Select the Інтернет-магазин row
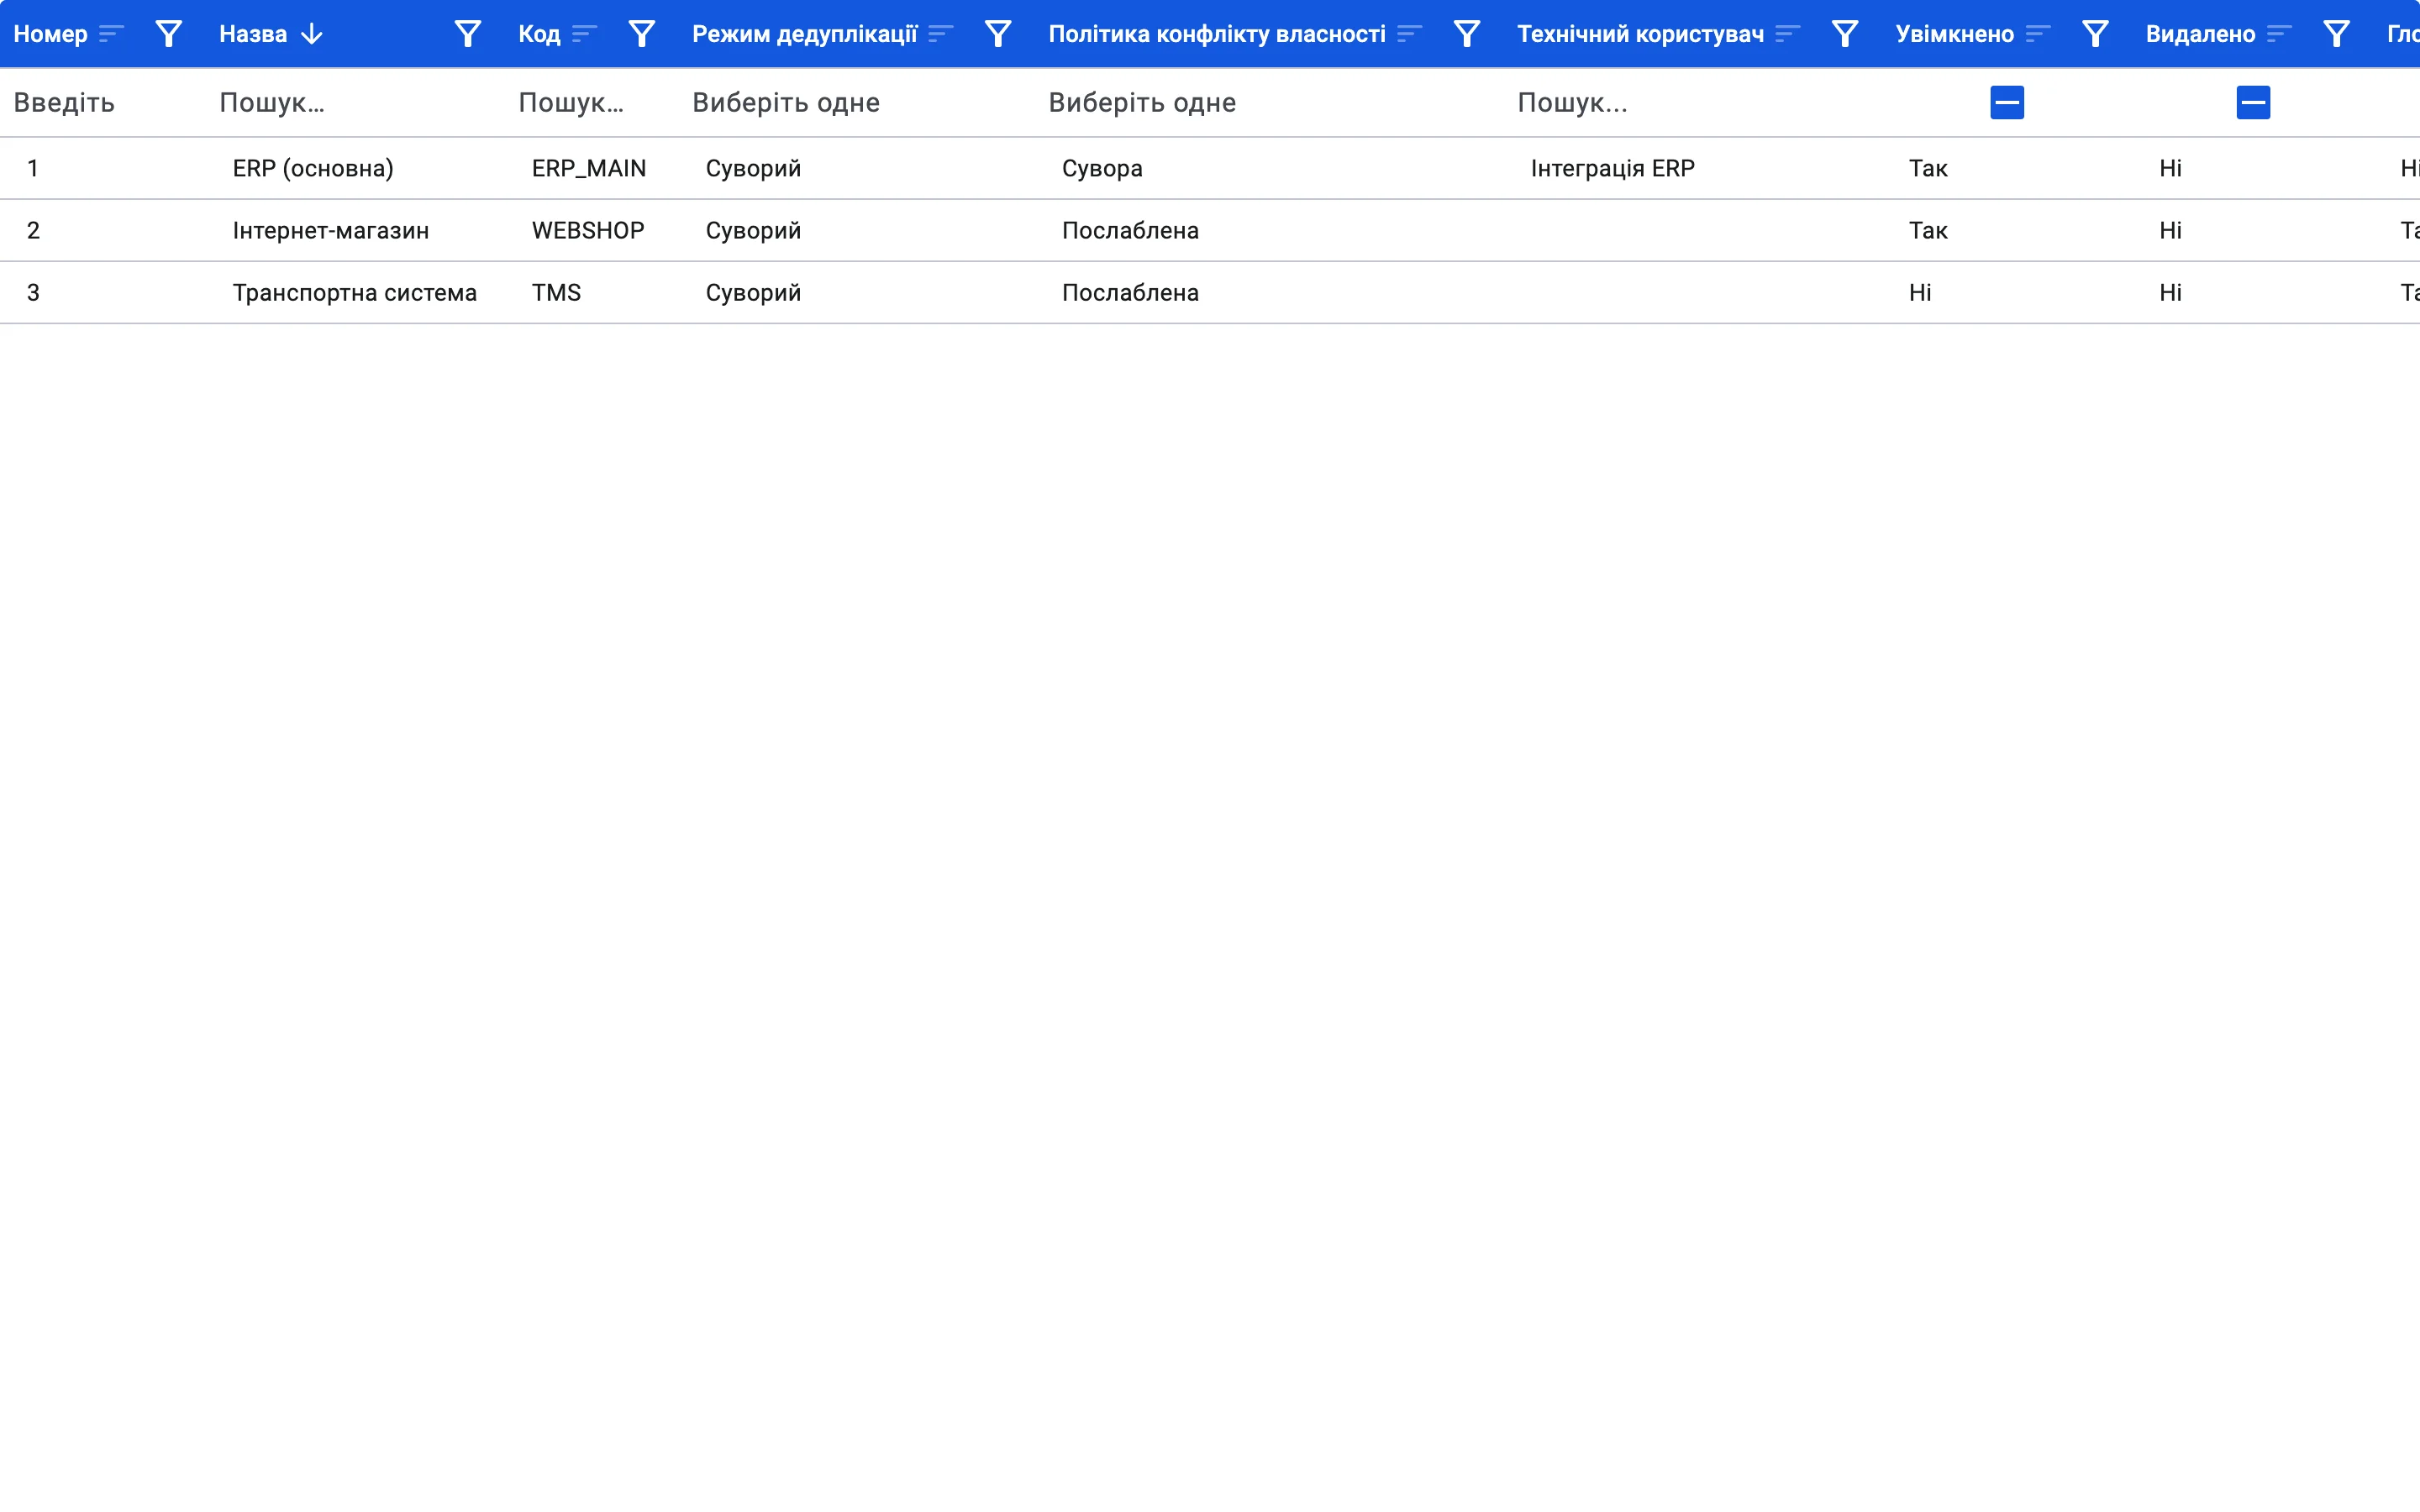The height and width of the screenshot is (1512, 2420). [x=1210, y=230]
